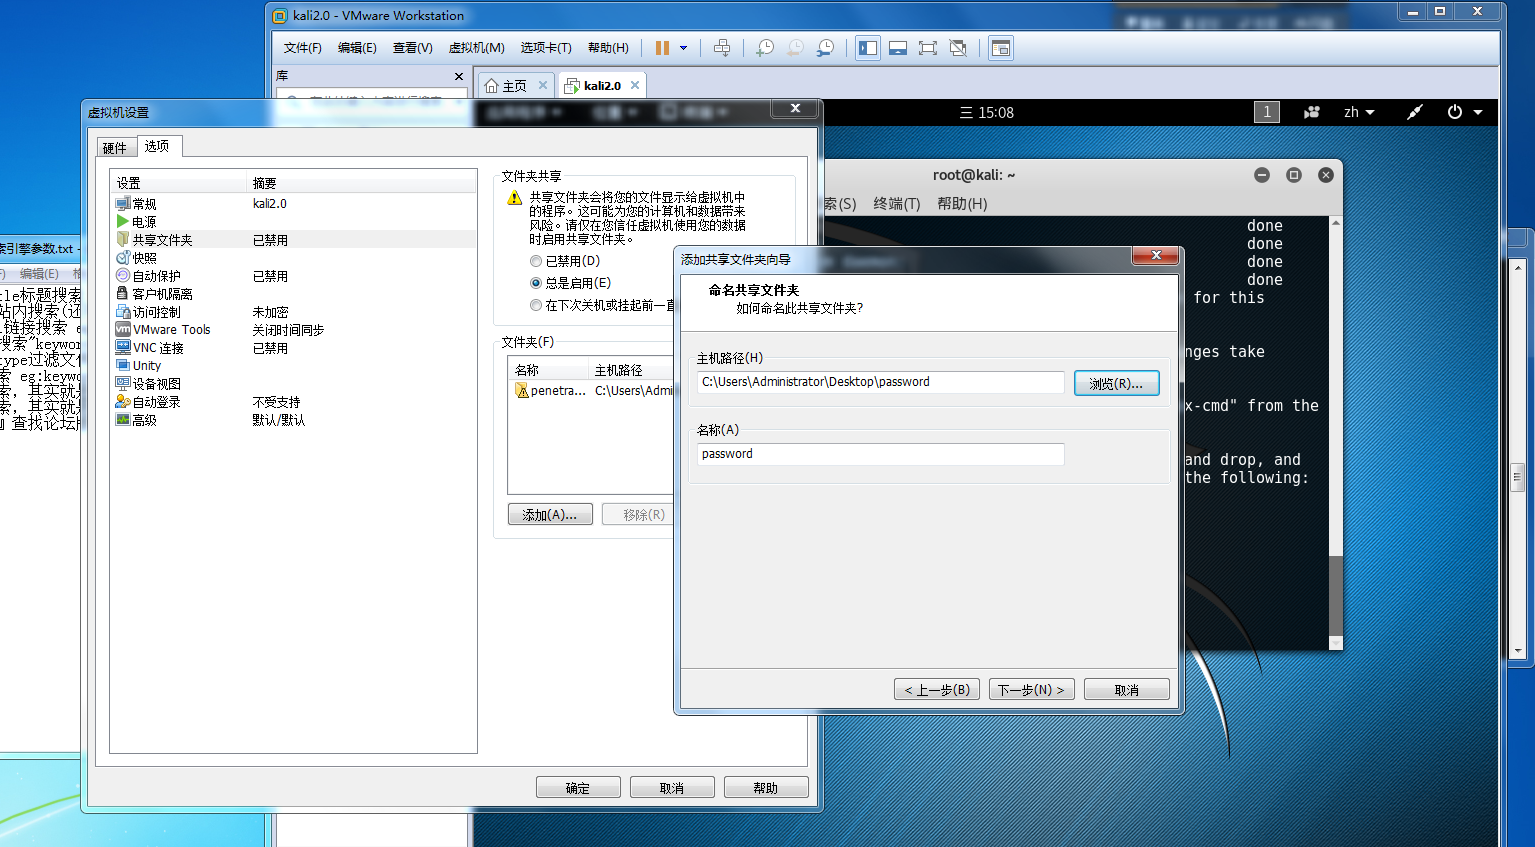
Task: Click the Kali terminal scrollbar thumb
Action: tap(1336, 595)
